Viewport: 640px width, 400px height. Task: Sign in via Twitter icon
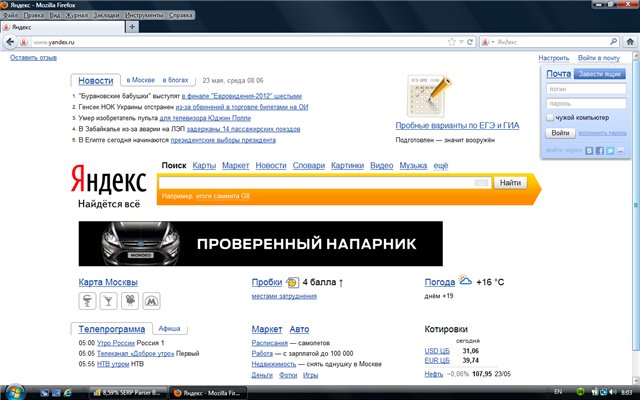(610, 151)
